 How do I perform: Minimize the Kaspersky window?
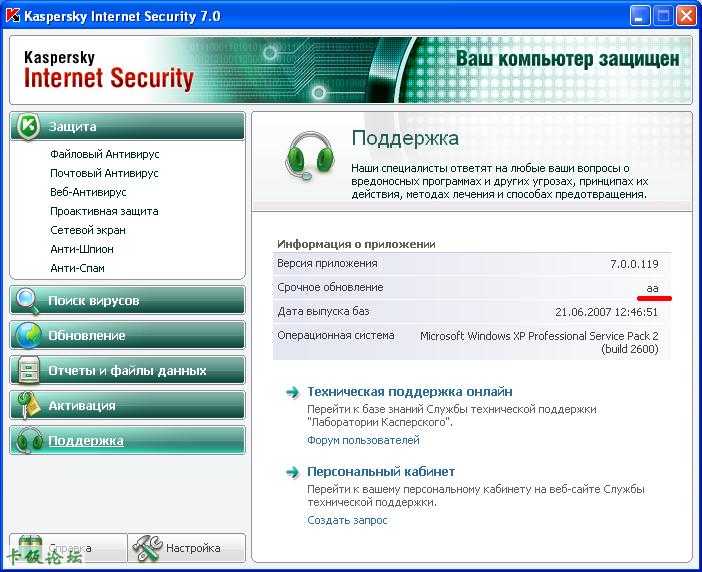[640, 17]
